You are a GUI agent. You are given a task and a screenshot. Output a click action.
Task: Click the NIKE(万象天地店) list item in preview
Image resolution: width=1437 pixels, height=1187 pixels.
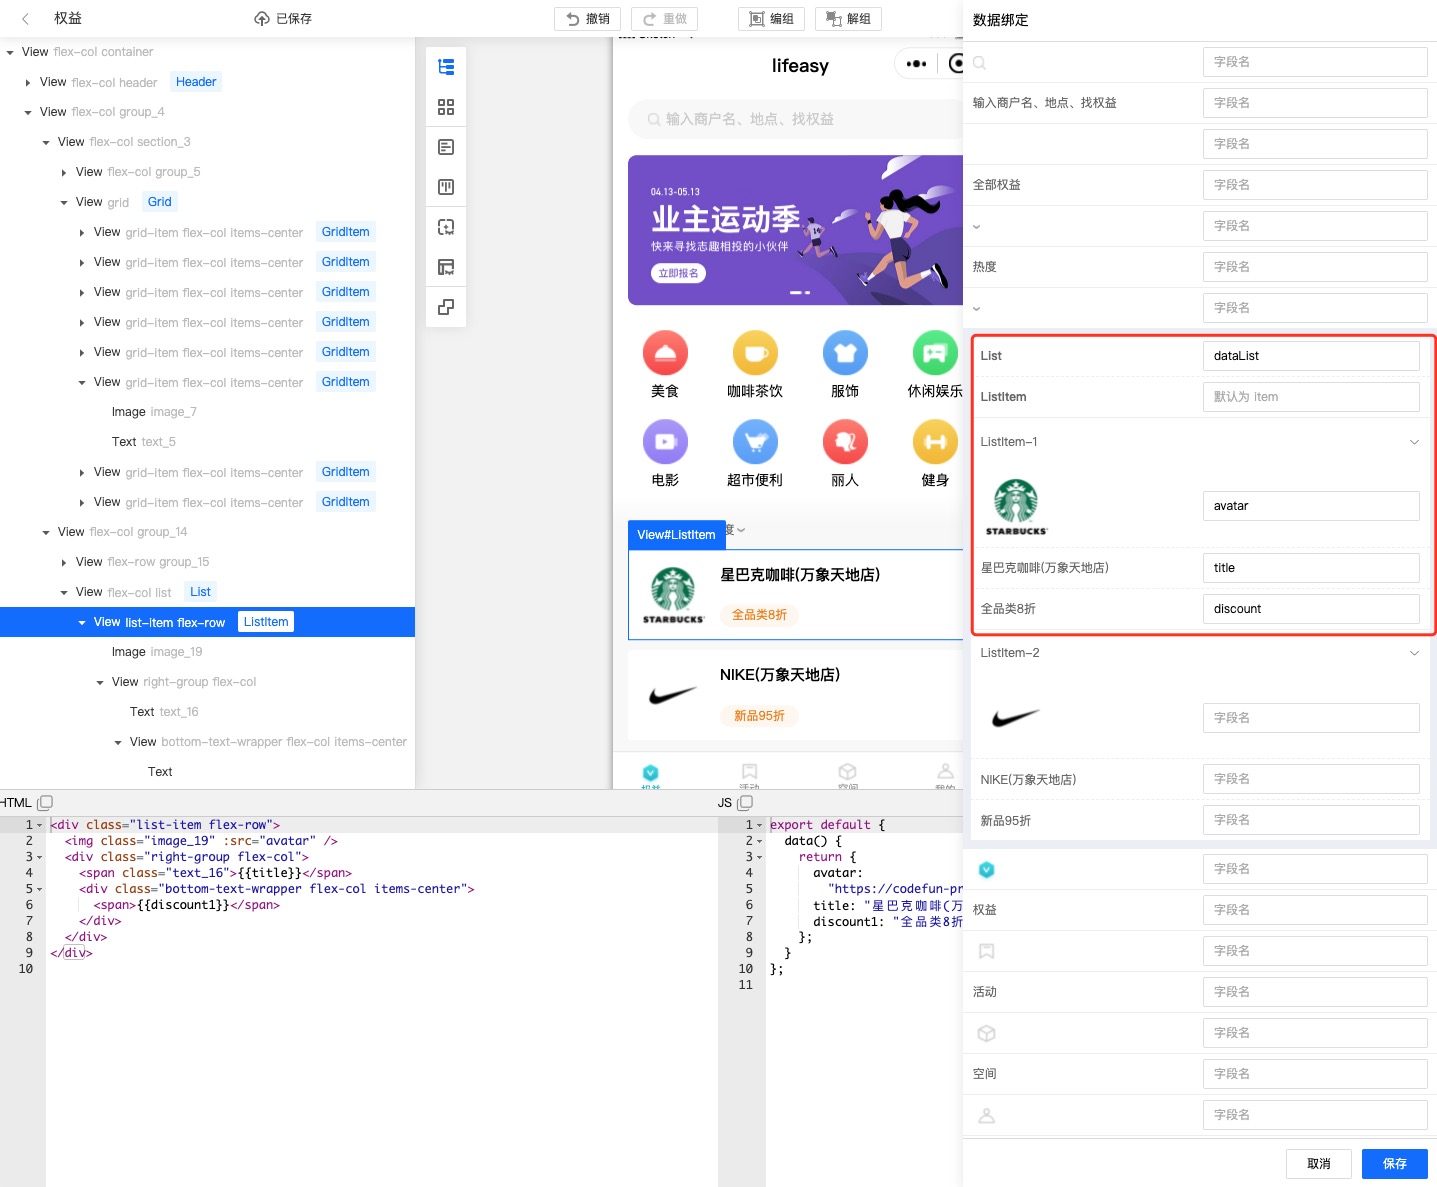tap(795, 694)
